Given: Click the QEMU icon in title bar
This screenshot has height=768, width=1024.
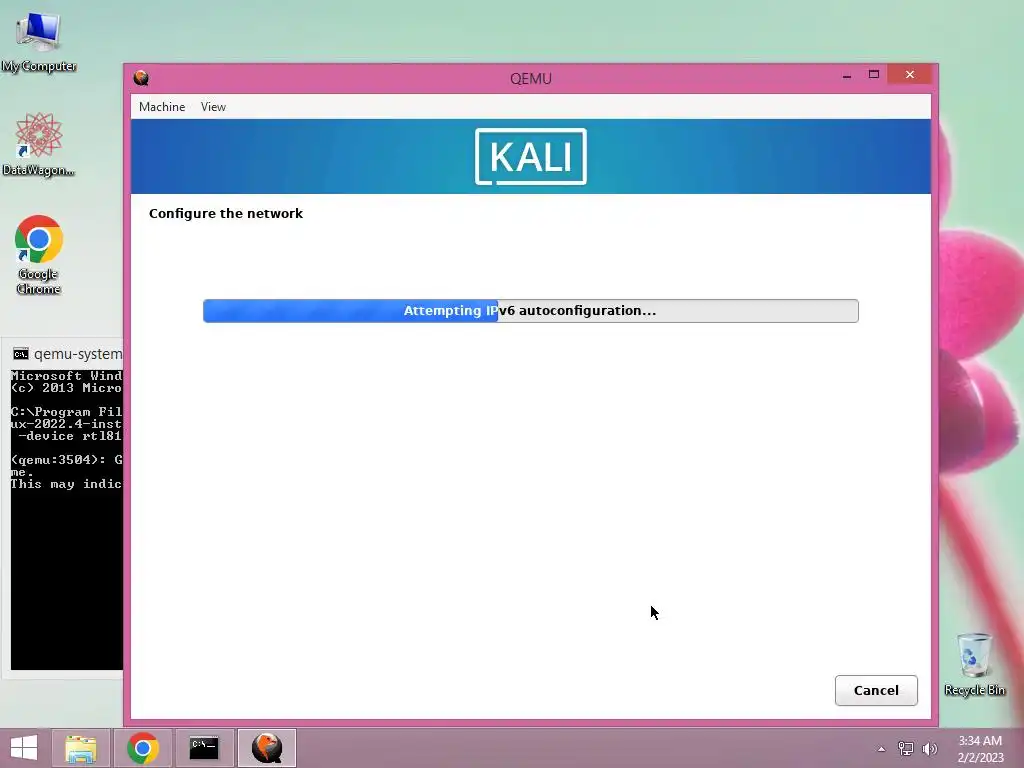Looking at the screenshot, I should coord(141,78).
